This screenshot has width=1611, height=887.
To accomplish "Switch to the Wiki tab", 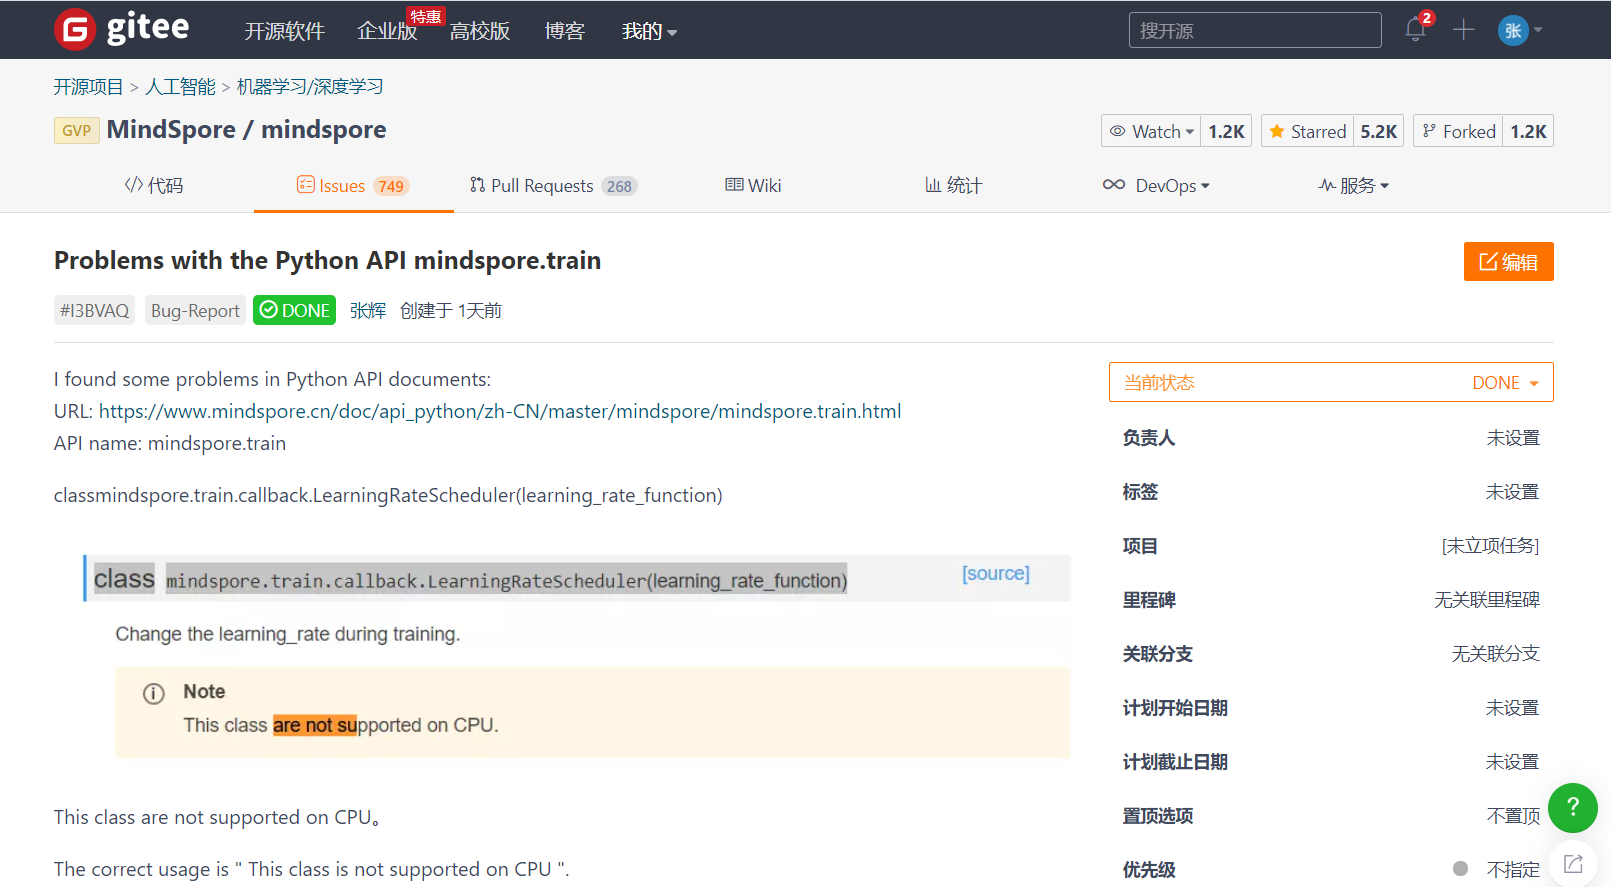I will pyautogui.click(x=753, y=185).
